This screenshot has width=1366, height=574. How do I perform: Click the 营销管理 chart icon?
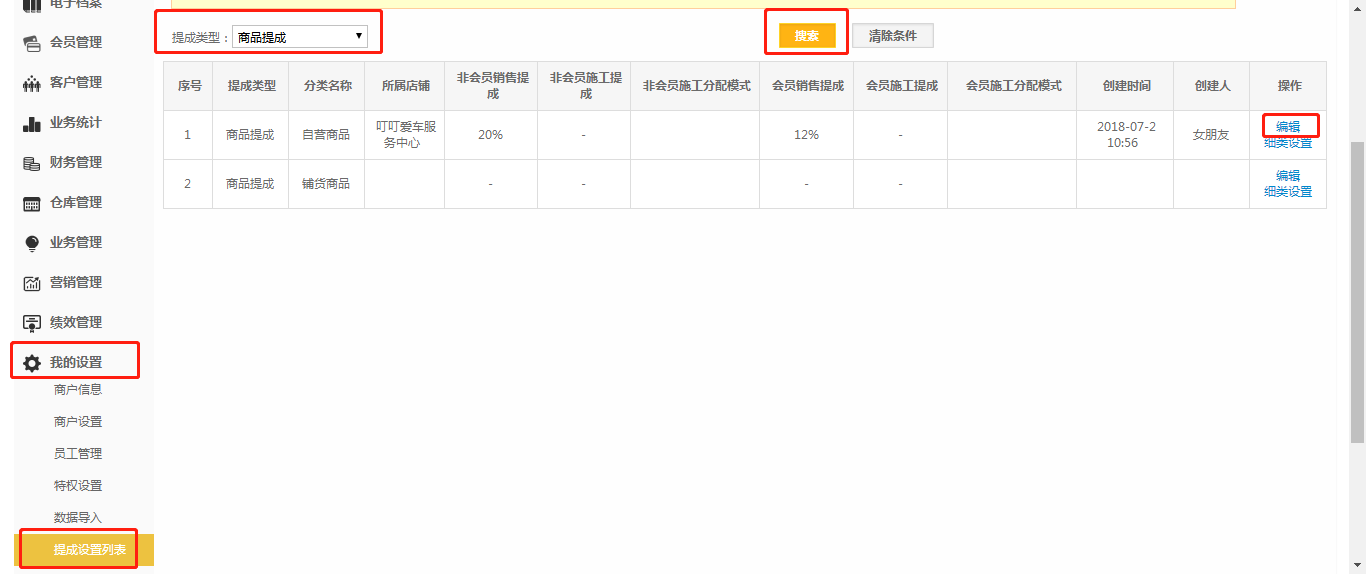(31, 283)
